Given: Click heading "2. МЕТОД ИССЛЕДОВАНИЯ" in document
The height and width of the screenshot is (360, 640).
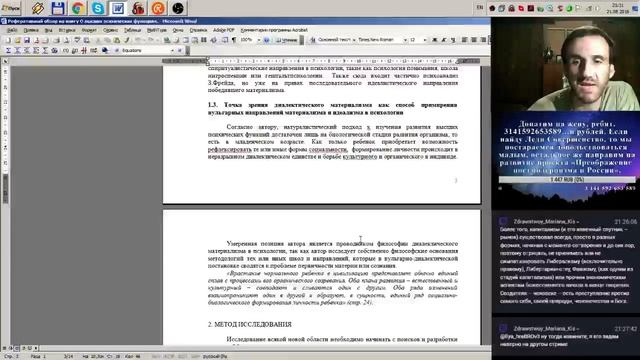Looking at the screenshot, I should coord(250,324).
